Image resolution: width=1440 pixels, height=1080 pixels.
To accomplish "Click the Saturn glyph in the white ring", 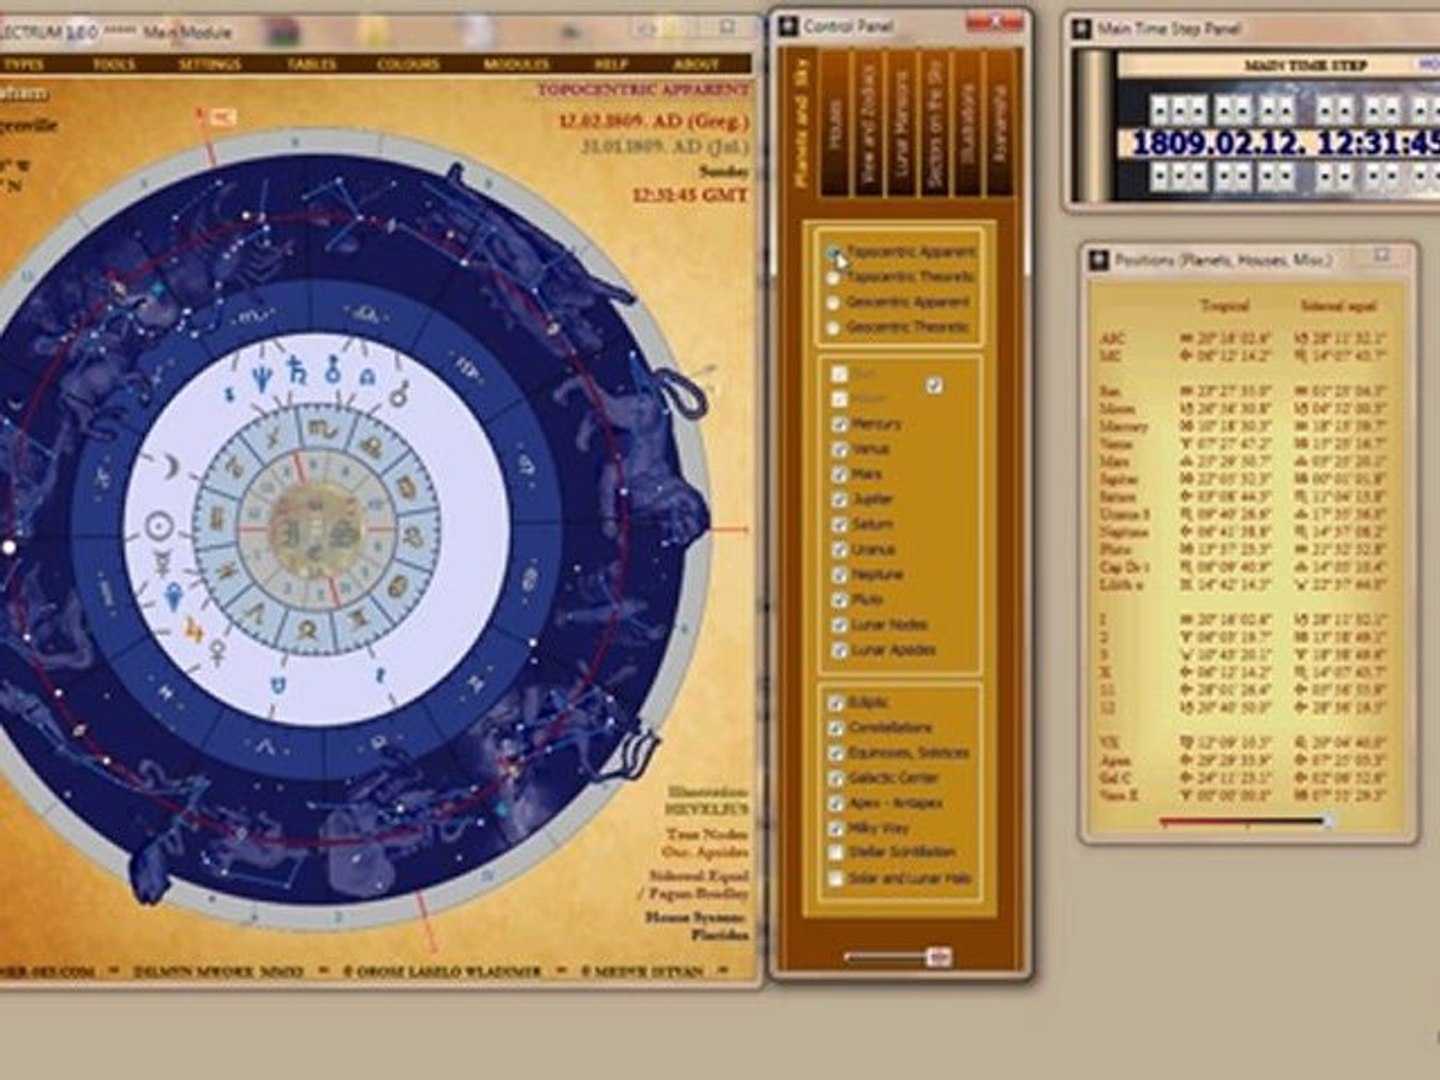I will click(295, 371).
